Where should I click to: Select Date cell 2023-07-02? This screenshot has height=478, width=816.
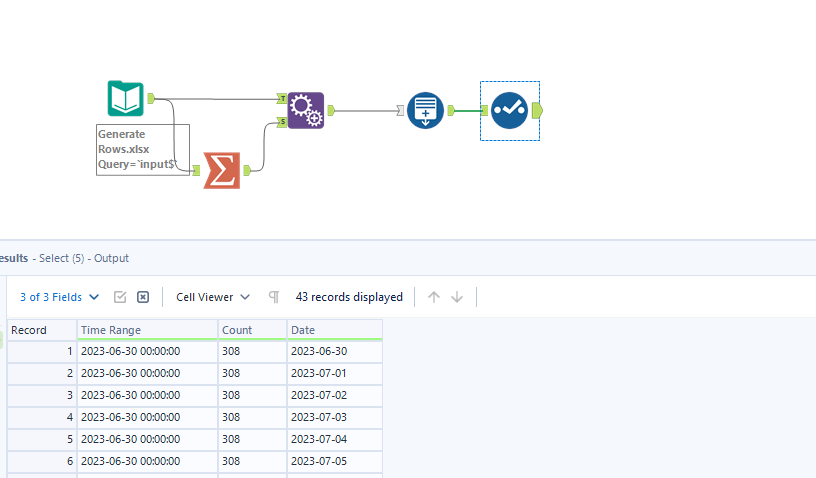[x=335, y=395]
